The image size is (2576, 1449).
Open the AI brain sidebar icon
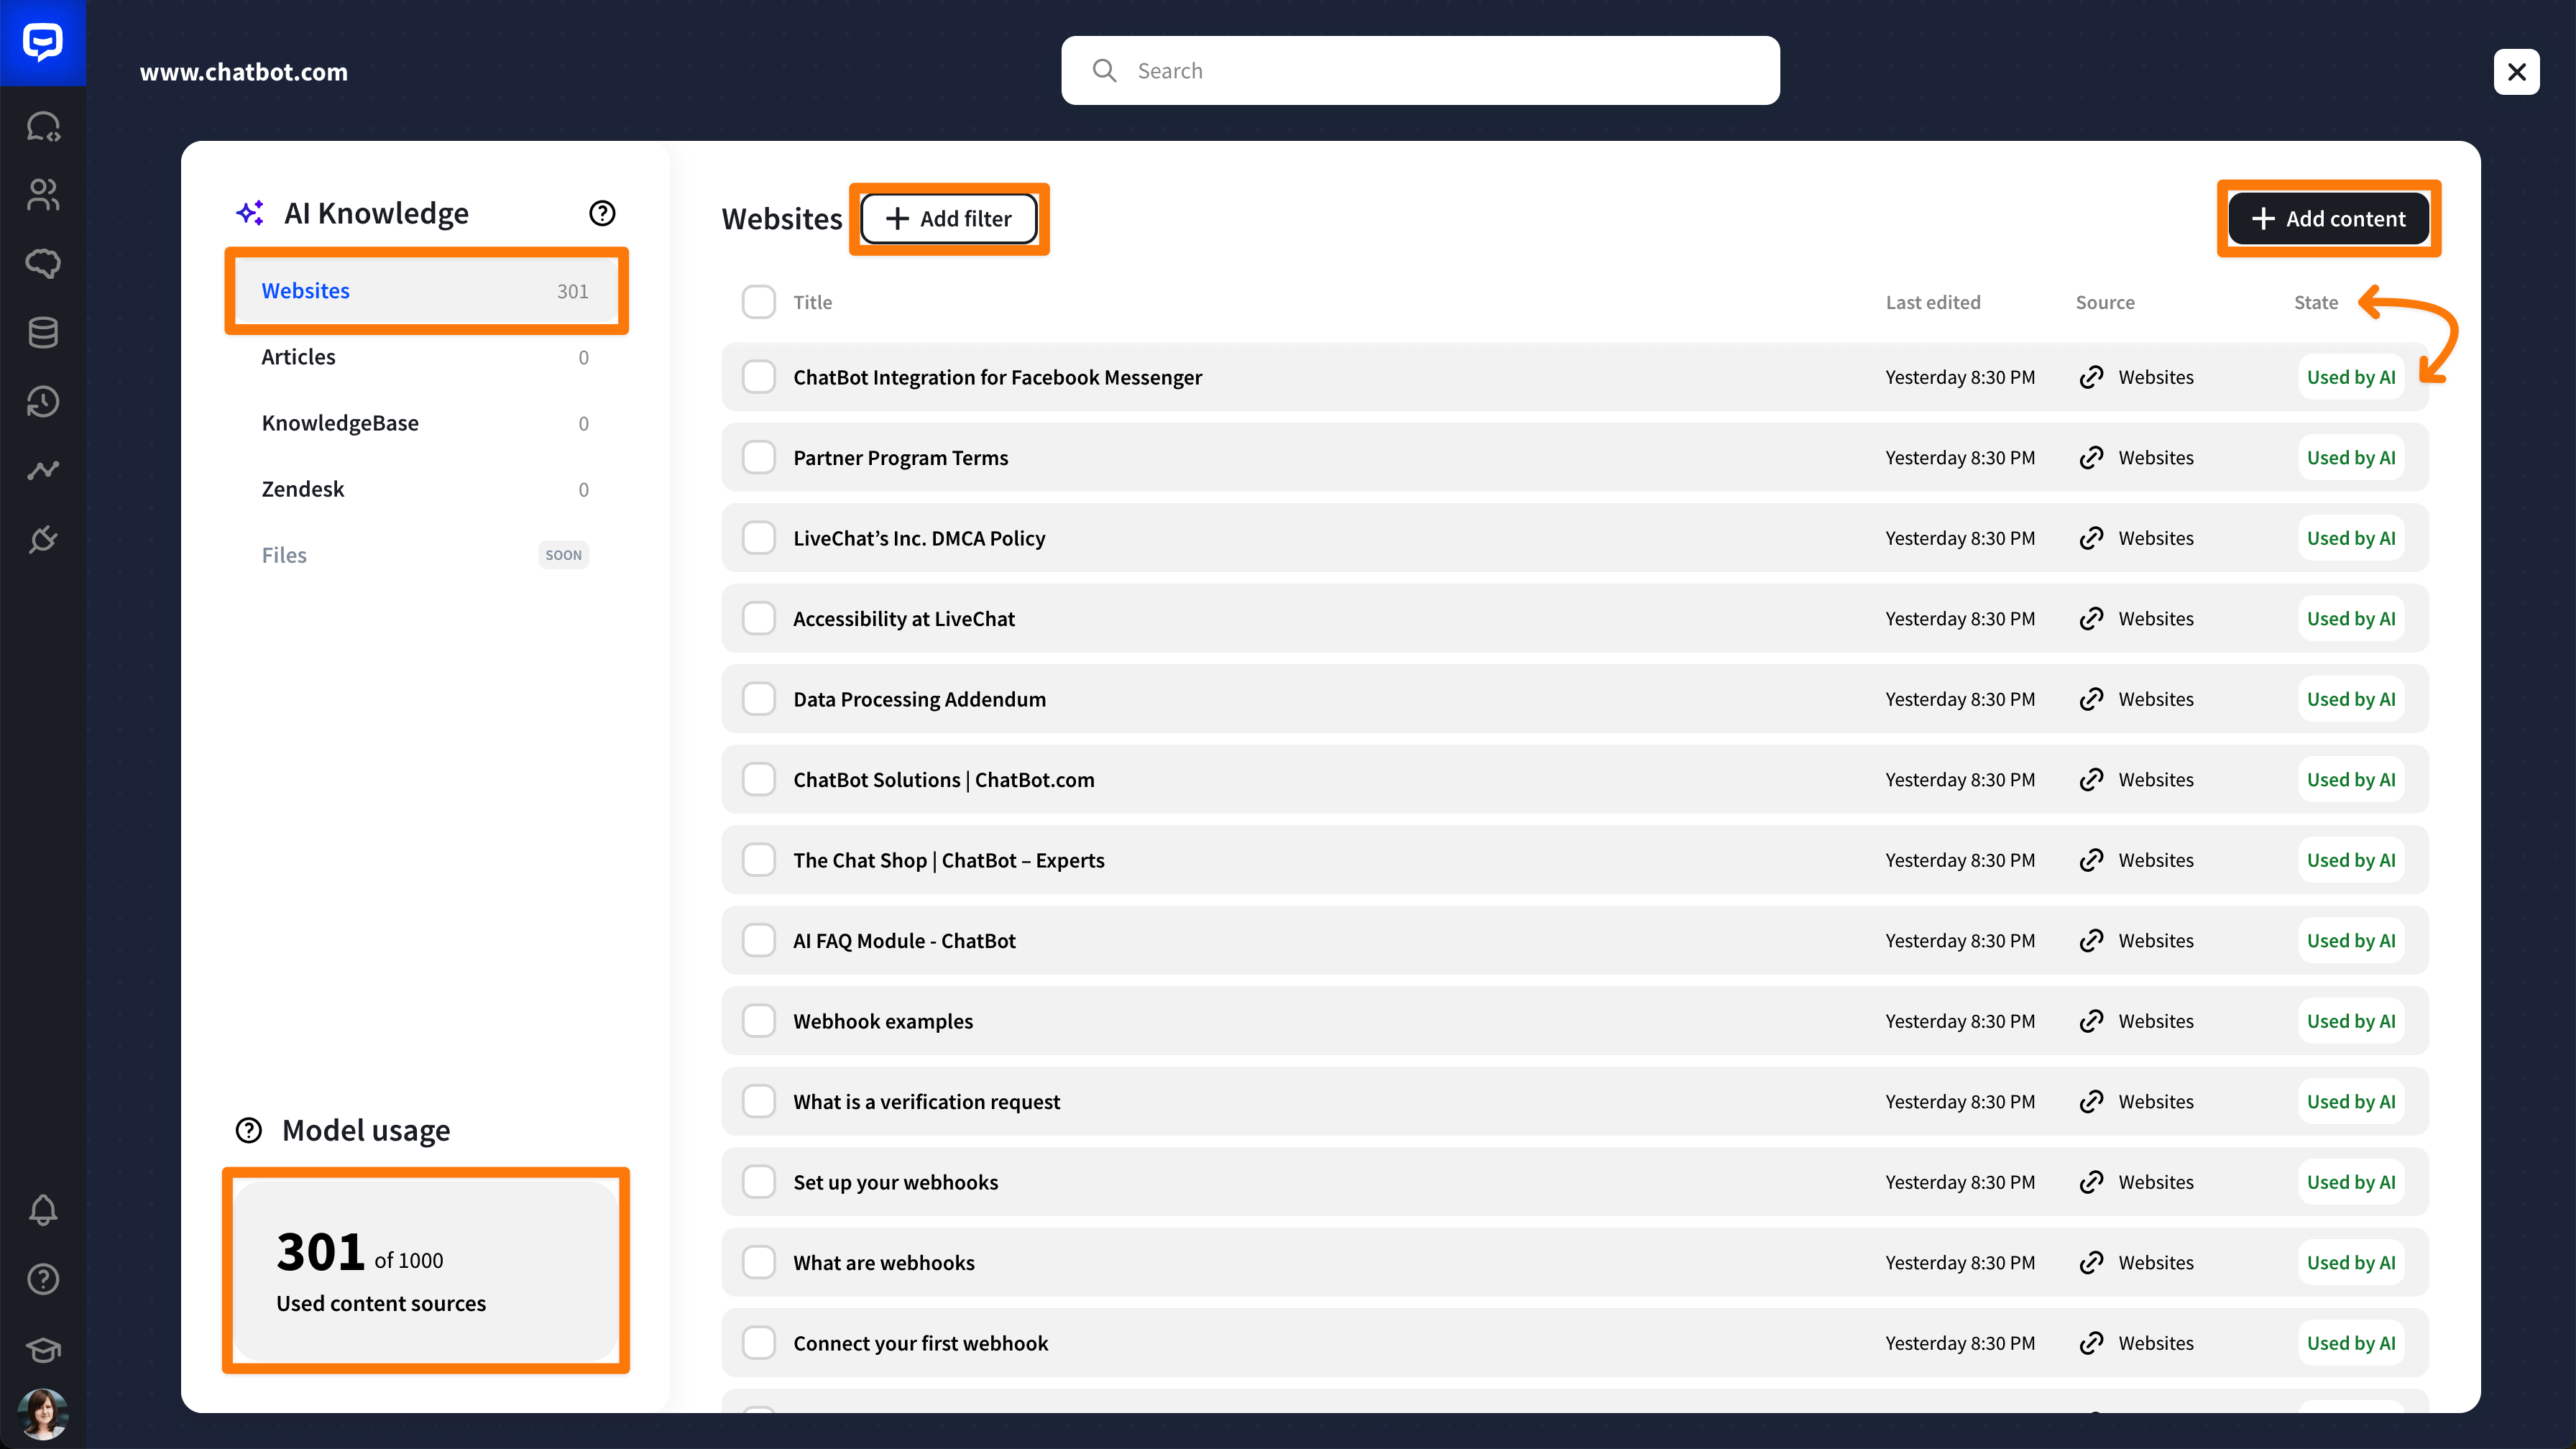(x=43, y=264)
